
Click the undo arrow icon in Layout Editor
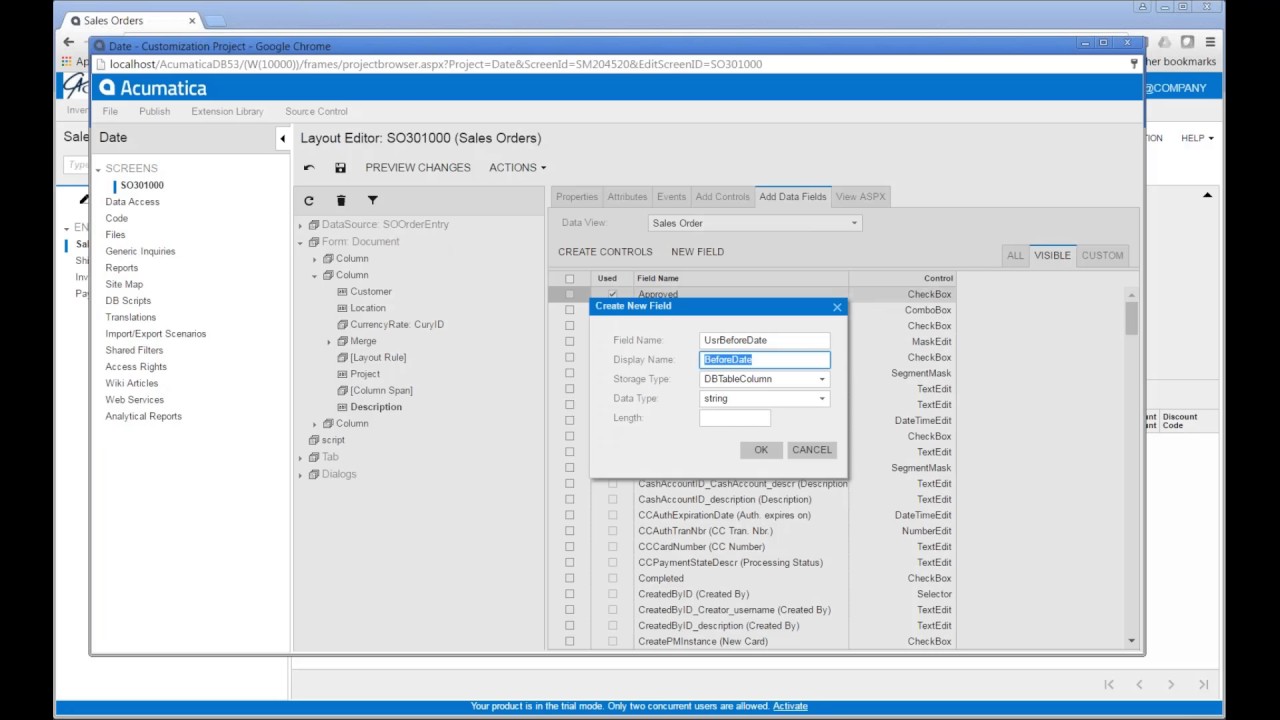tap(309, 168)
